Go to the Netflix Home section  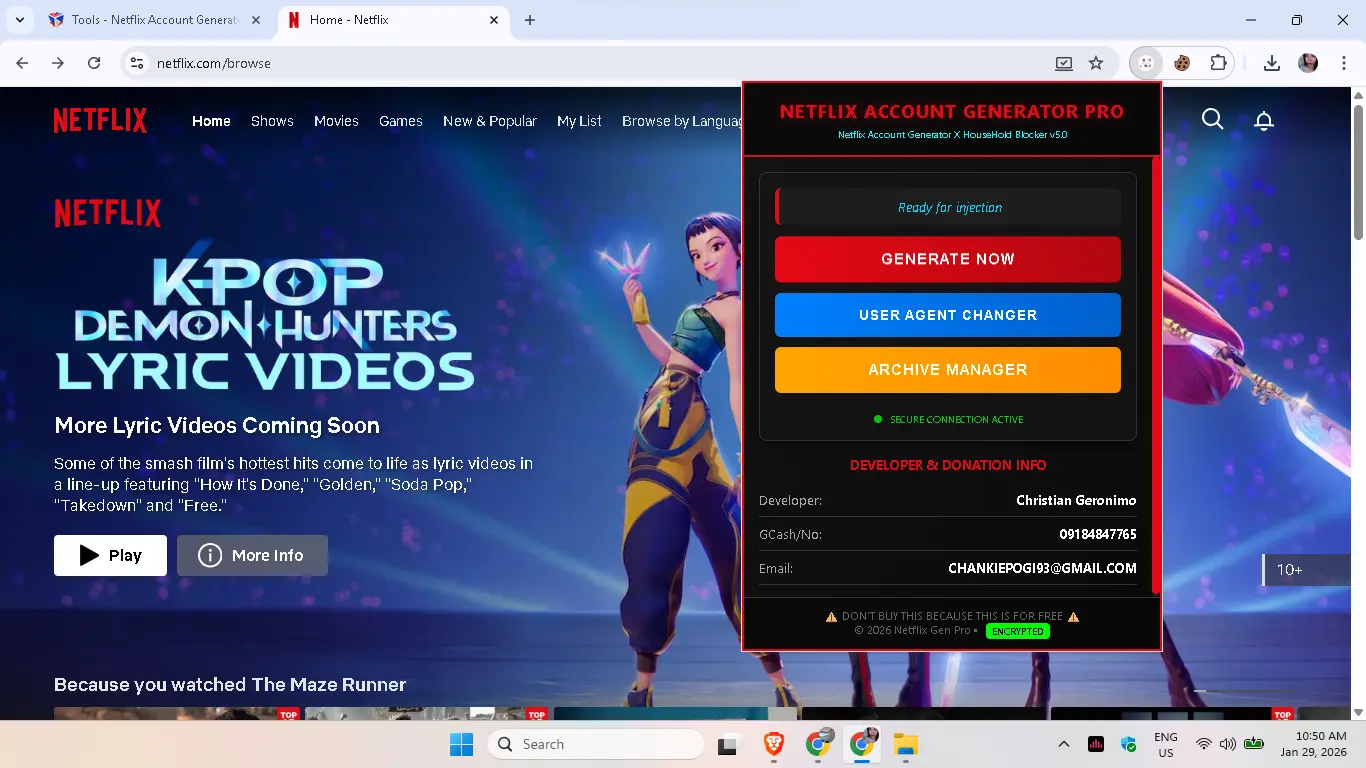pos(211,121)
